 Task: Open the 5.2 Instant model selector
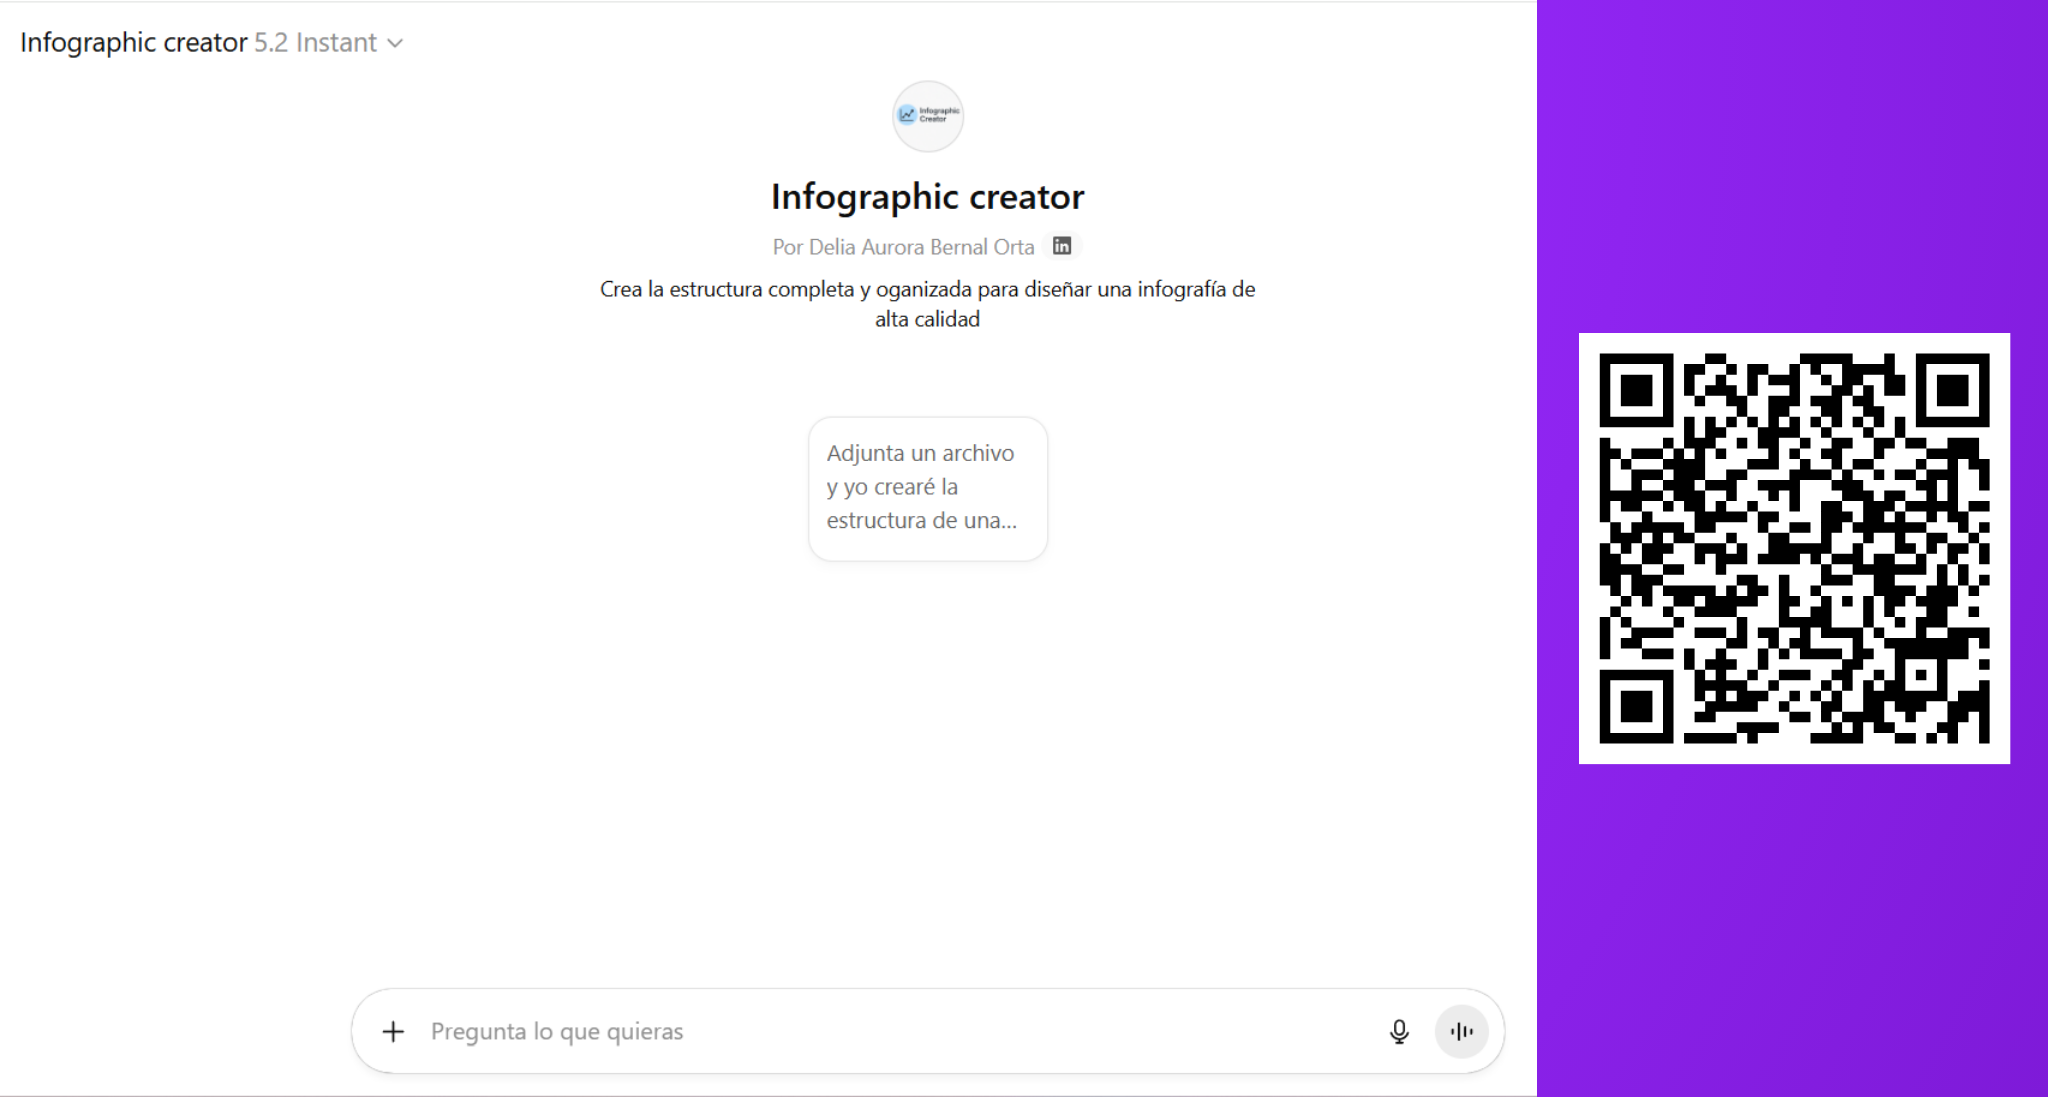(315, 43)
